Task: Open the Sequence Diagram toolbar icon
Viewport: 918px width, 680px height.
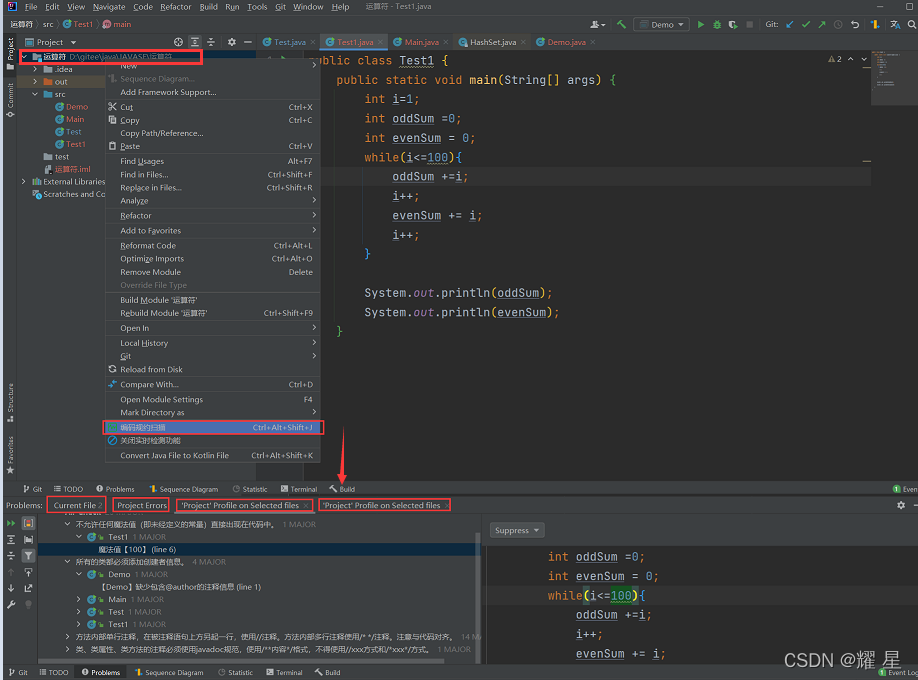Action: pyautogui.click(x=875, y=25)
